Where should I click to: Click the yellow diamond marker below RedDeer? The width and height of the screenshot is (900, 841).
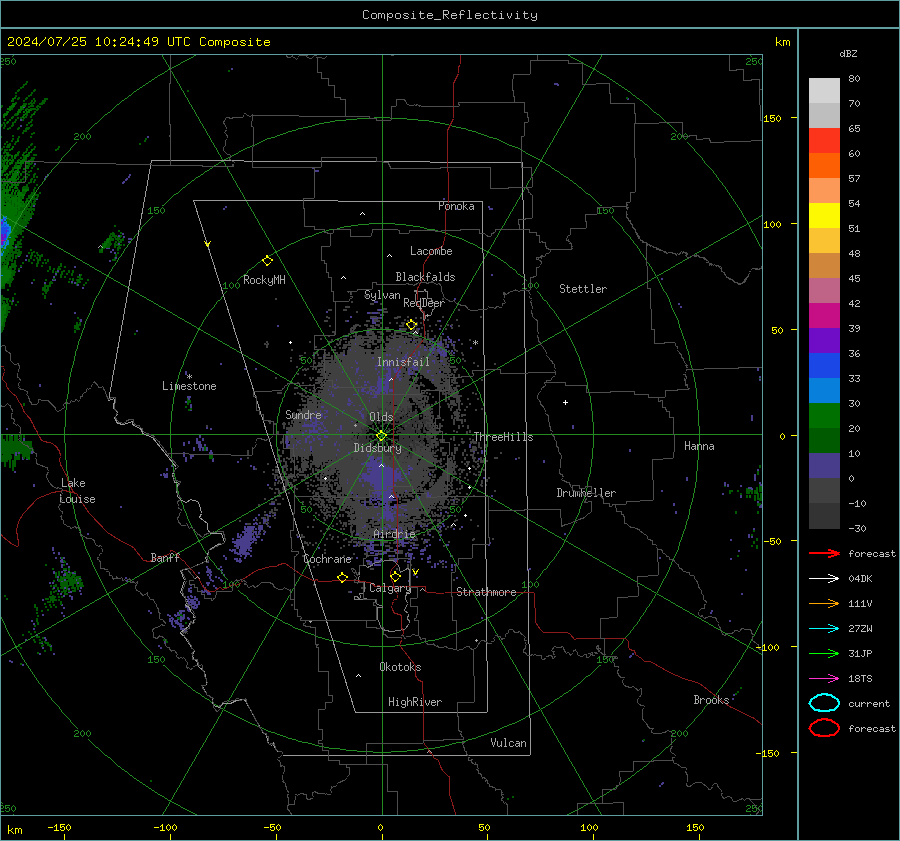click(411, 325)
